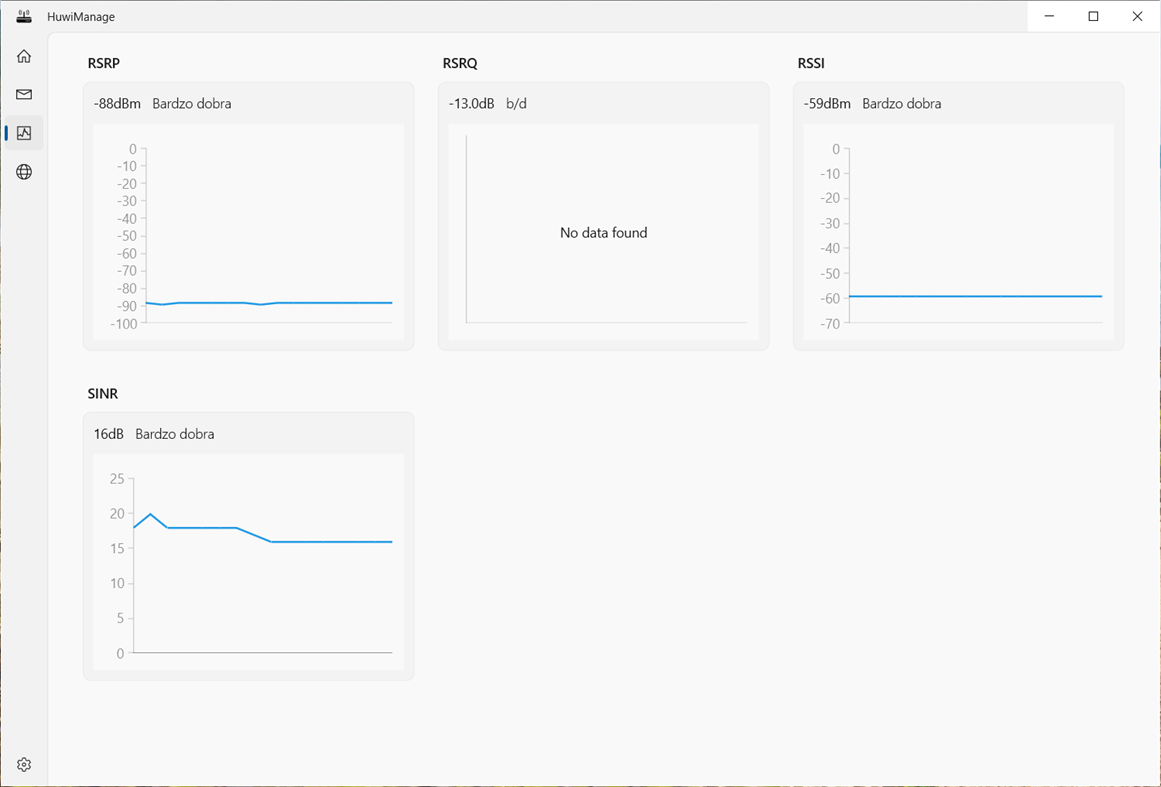The image size is (1161, 787).
Task: Click the SINR heading
Action: (x=103, y=393)
